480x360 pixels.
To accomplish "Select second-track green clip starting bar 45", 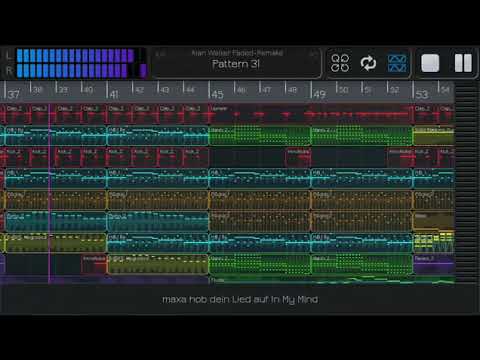I will pyautogui.click(x=260, y=135).
